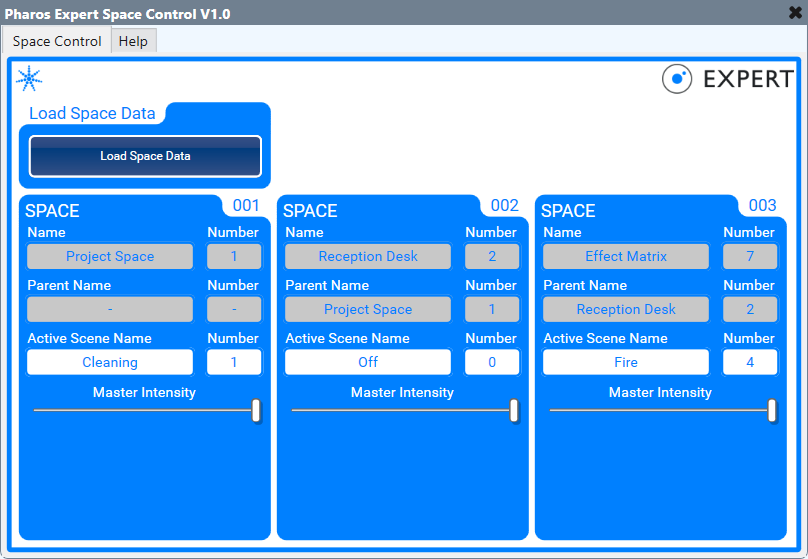The image size is (808, 559).
Task: Switch to the Space Control tab
Action: [x=57, y=41]
